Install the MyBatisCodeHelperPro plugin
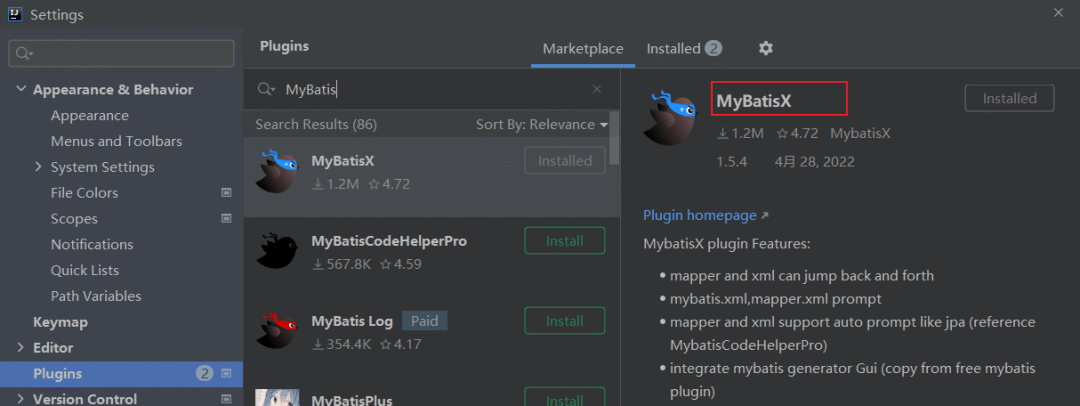Screen dimensions: 1080x406 coord(565,241)
